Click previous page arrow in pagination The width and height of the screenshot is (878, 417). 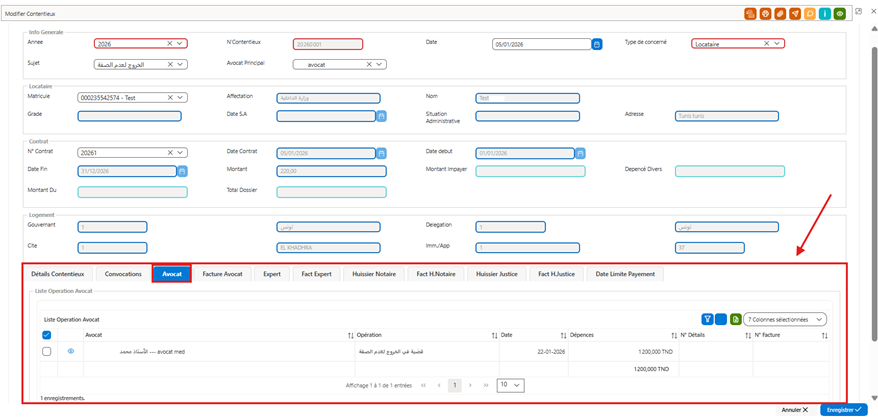click(440, 385)
